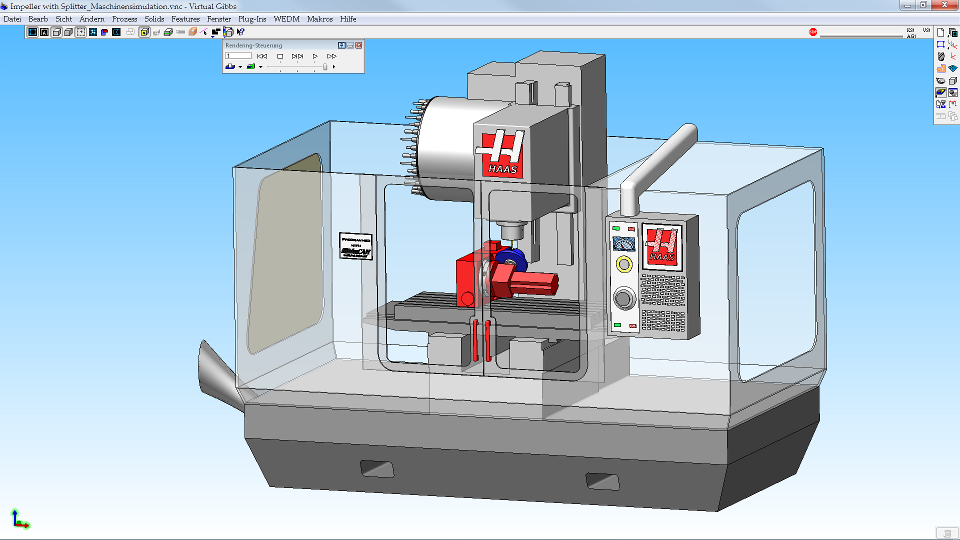Rewind the rendering to start
960x540 pixels.
pyautogui.click(x=262, y=56)
